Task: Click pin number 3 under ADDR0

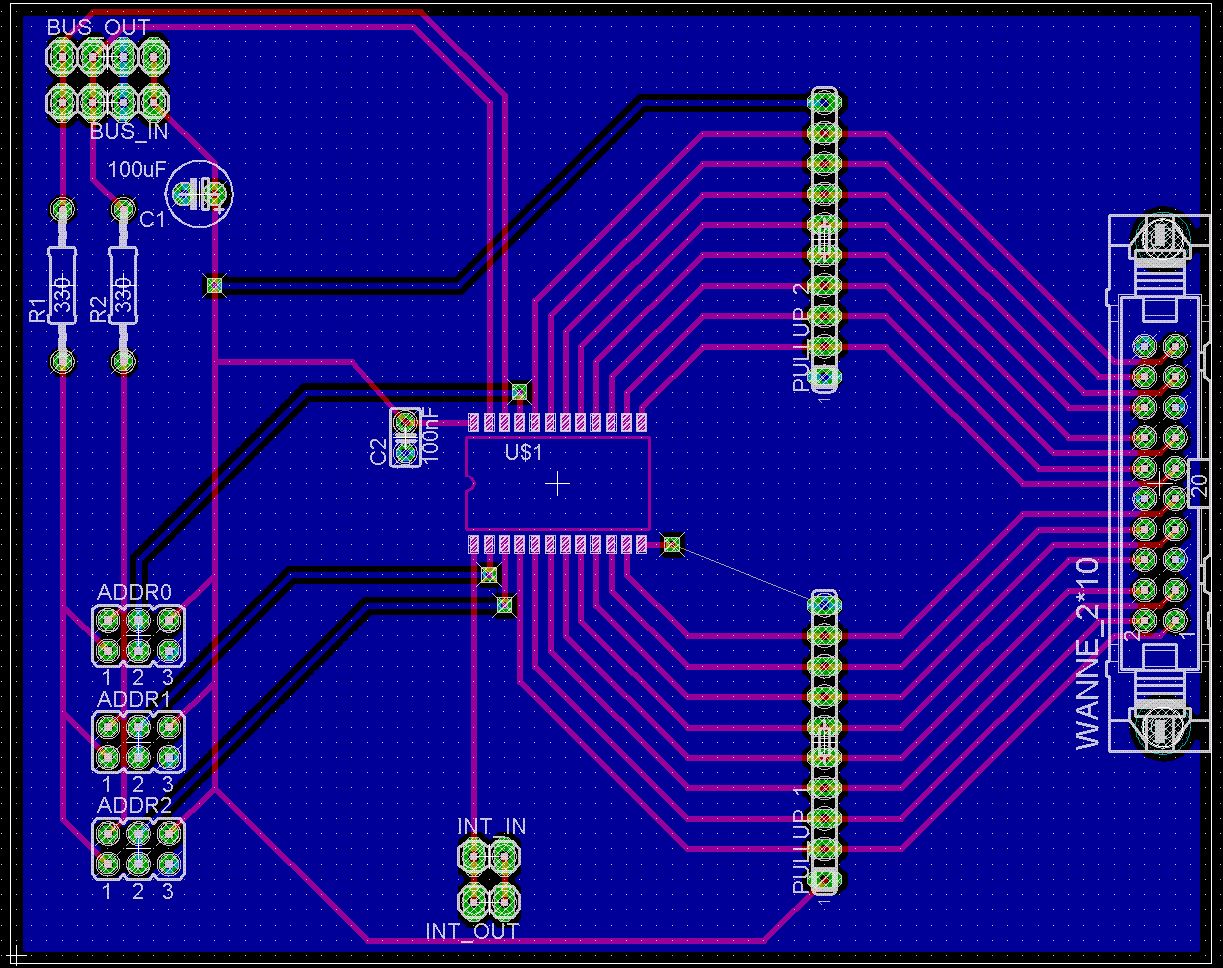Action: 168,679
